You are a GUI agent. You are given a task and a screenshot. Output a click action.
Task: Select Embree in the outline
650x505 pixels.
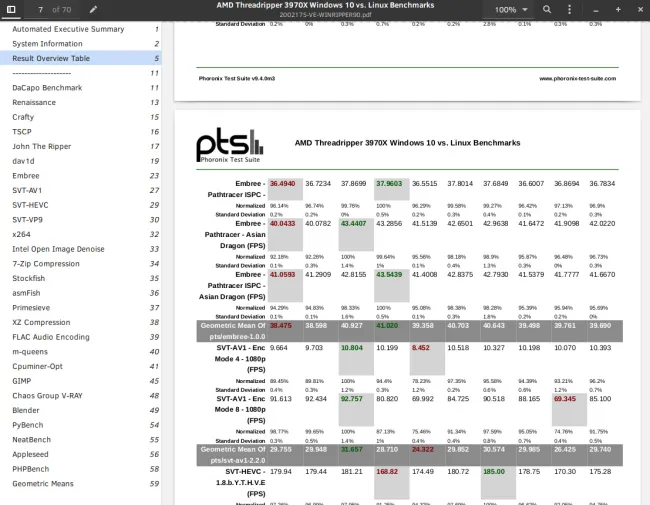pos(80,176)
